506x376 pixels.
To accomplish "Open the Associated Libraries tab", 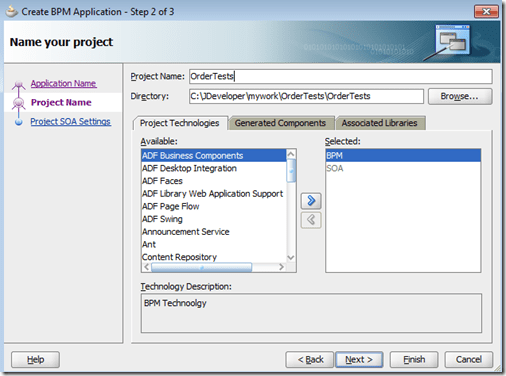I will (379, 123).
